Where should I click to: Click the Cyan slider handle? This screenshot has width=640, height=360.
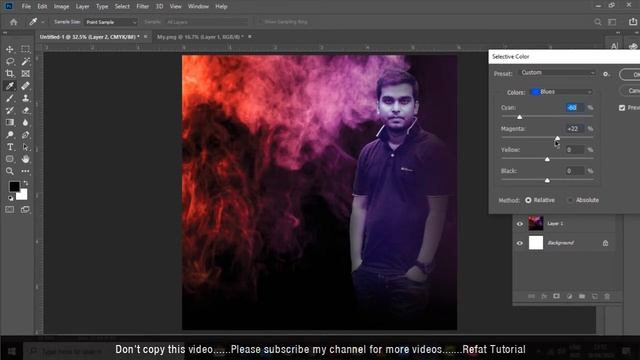coord(520,117)
